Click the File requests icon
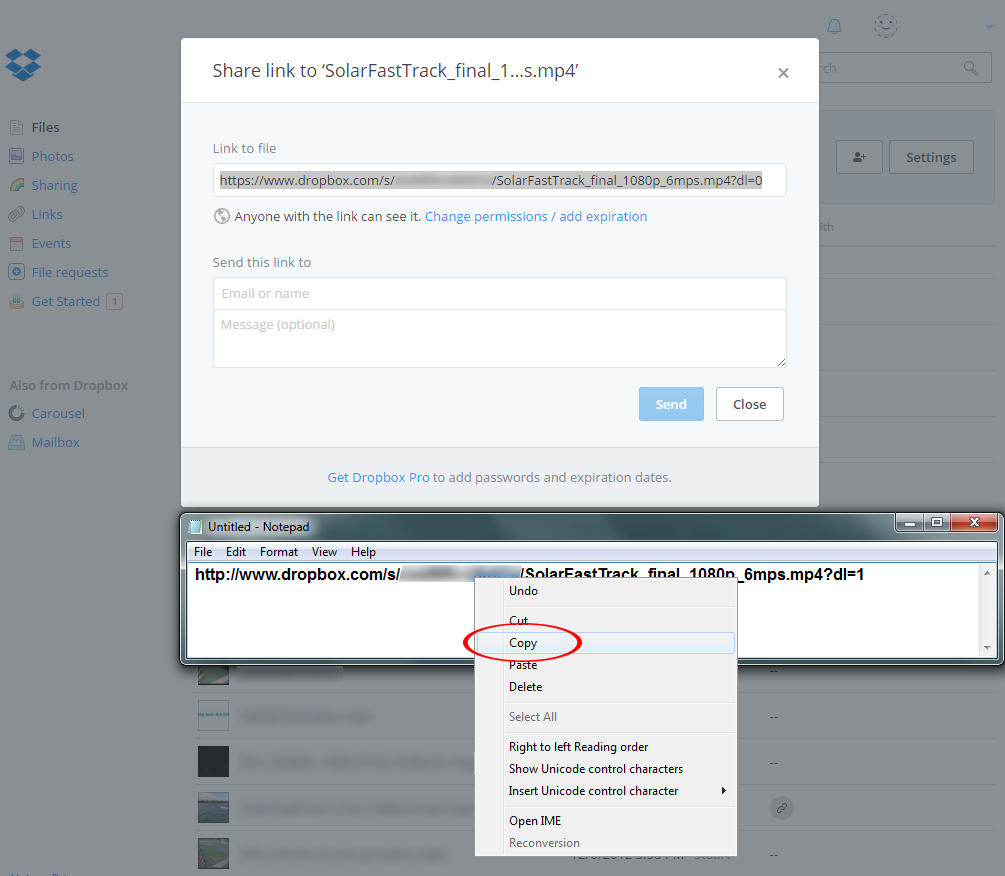 [17, 272]
